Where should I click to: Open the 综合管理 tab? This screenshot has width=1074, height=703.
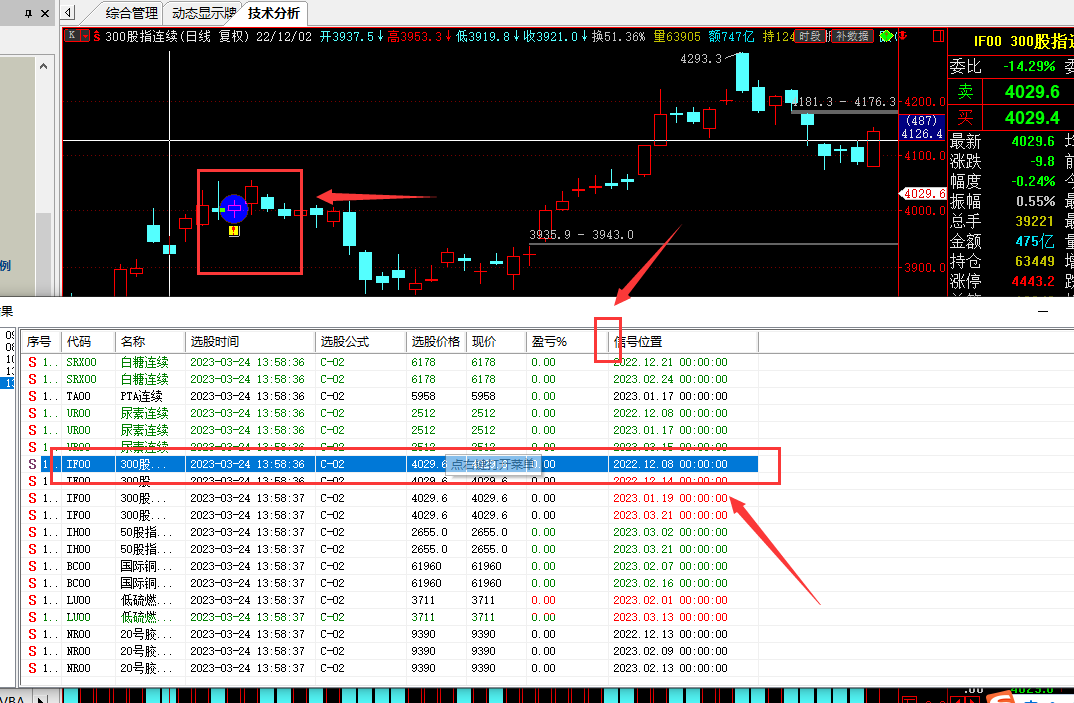coord(132,13)
